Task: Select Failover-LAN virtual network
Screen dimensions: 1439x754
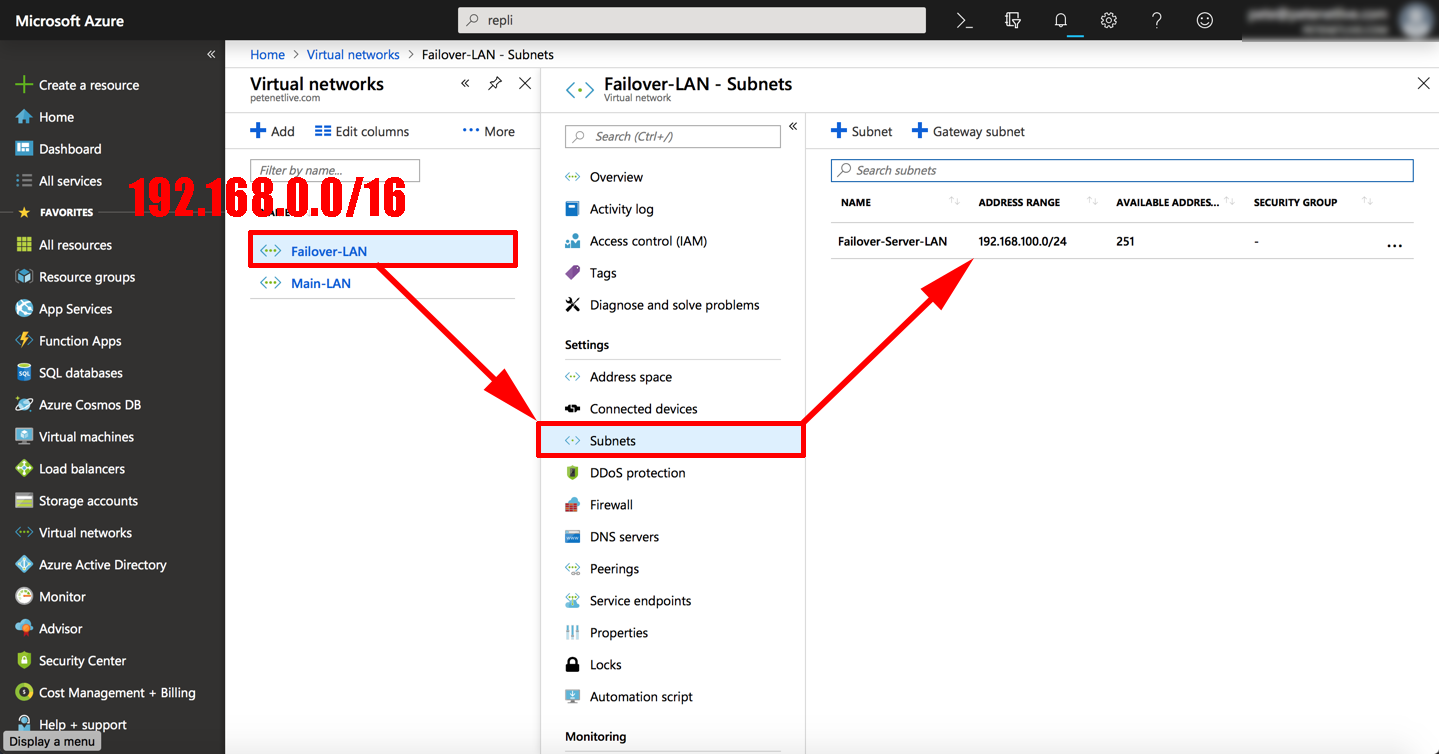Action: tap(382, 251)
